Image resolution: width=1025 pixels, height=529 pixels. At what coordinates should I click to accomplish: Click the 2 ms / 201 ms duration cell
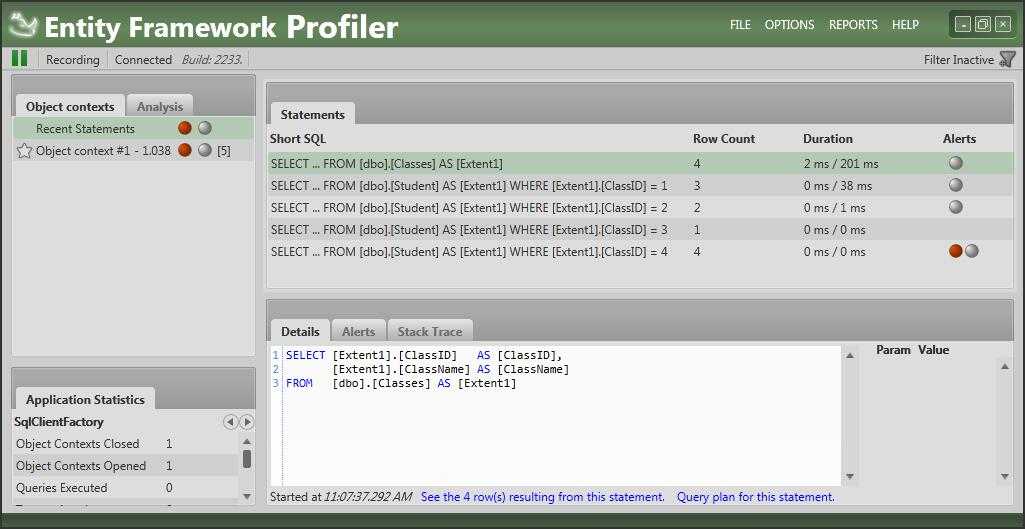[841, 163]
